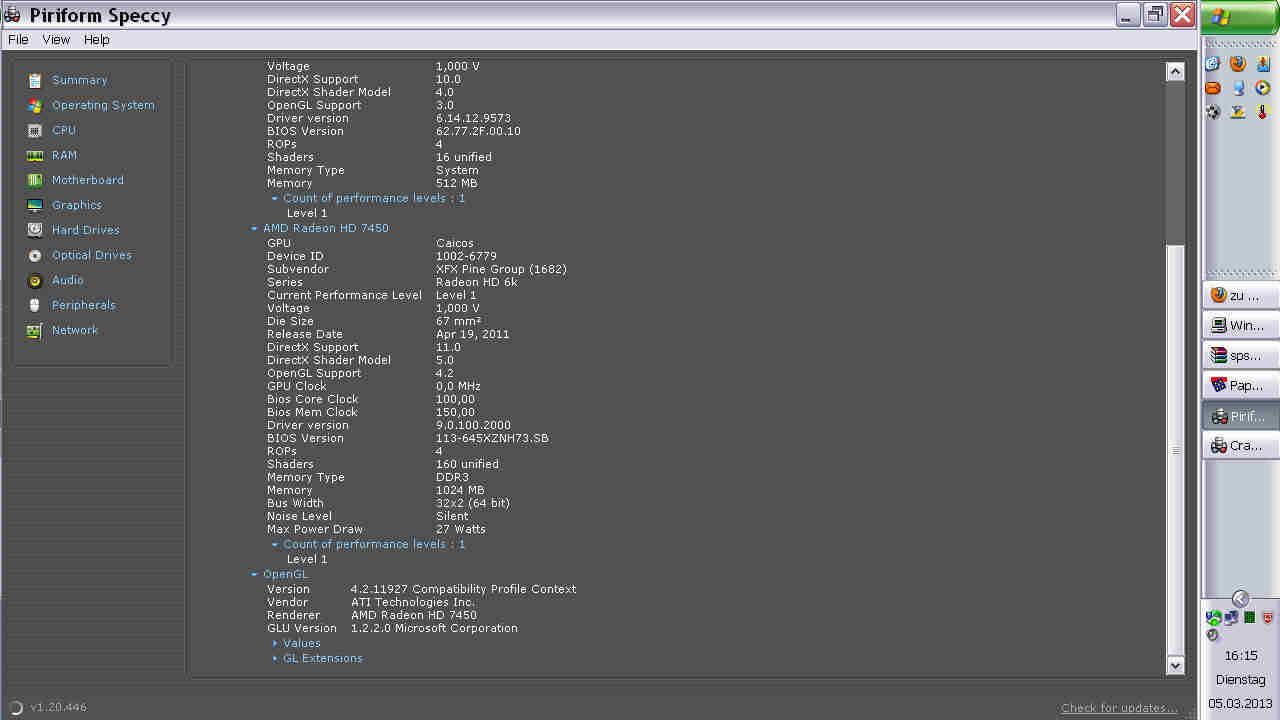The height and width of the screenshot is (720, 1280).
Task: Click the Device ID value '1002-6779'
Action: coord(466,256)
